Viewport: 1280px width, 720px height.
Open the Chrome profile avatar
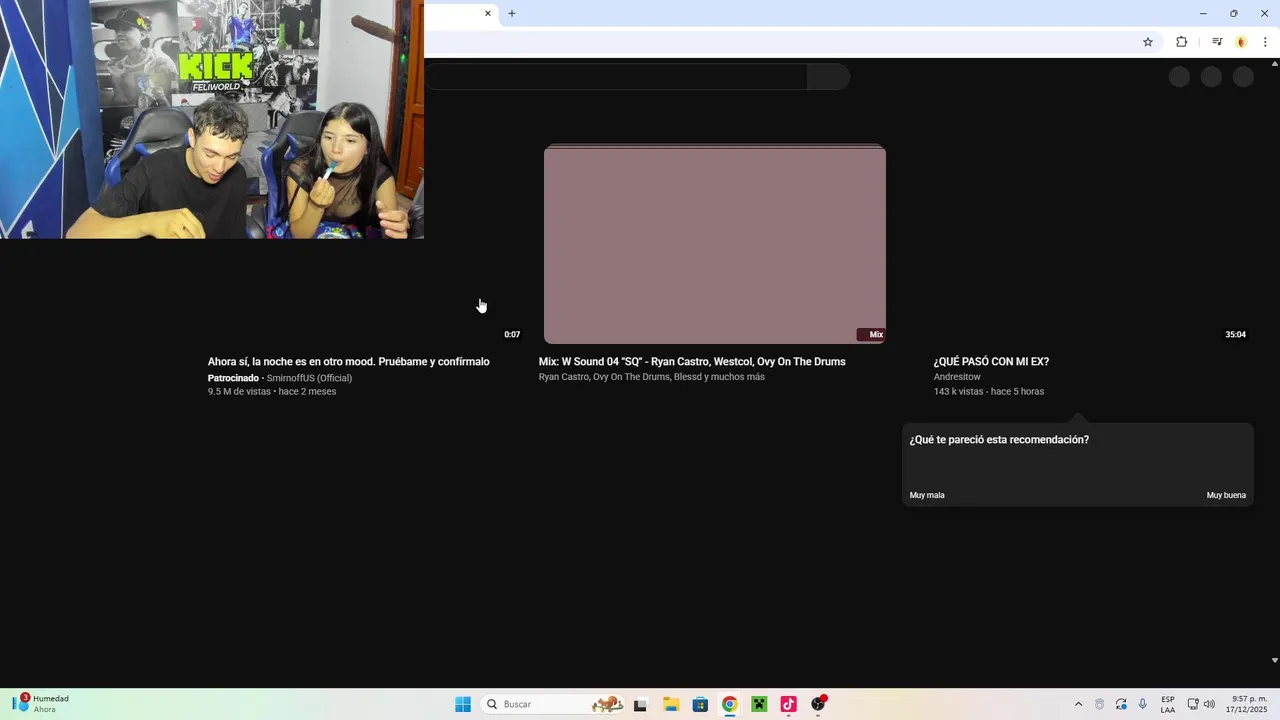(1241, 42)
